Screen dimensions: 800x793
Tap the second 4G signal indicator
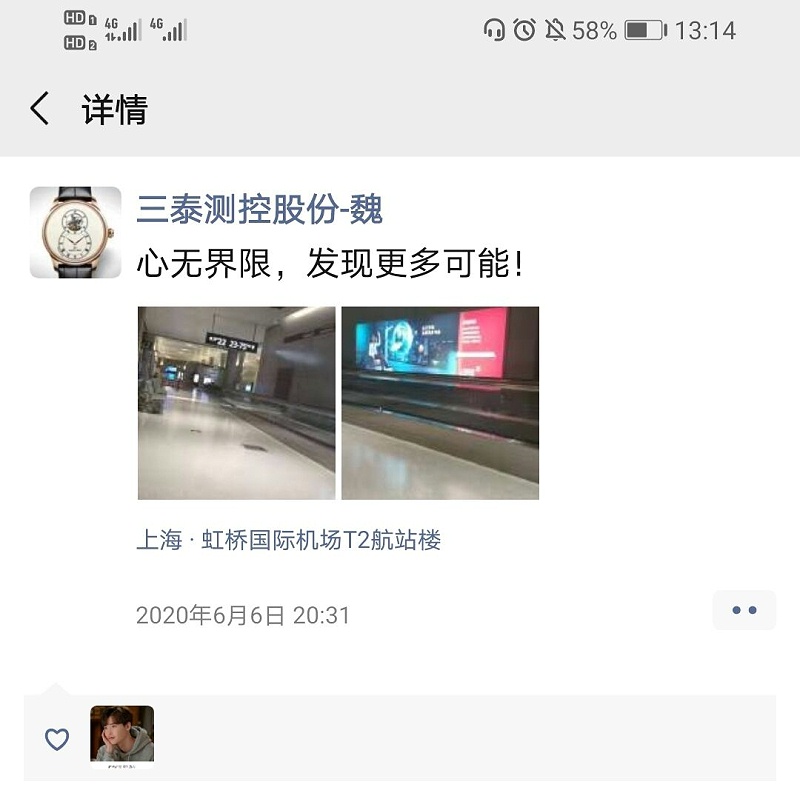tap(168, 30)
